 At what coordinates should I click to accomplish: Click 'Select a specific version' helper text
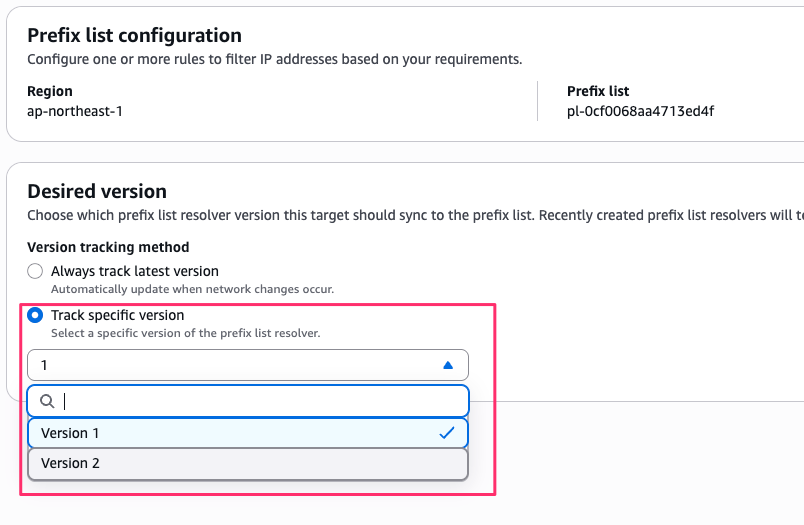185,333
